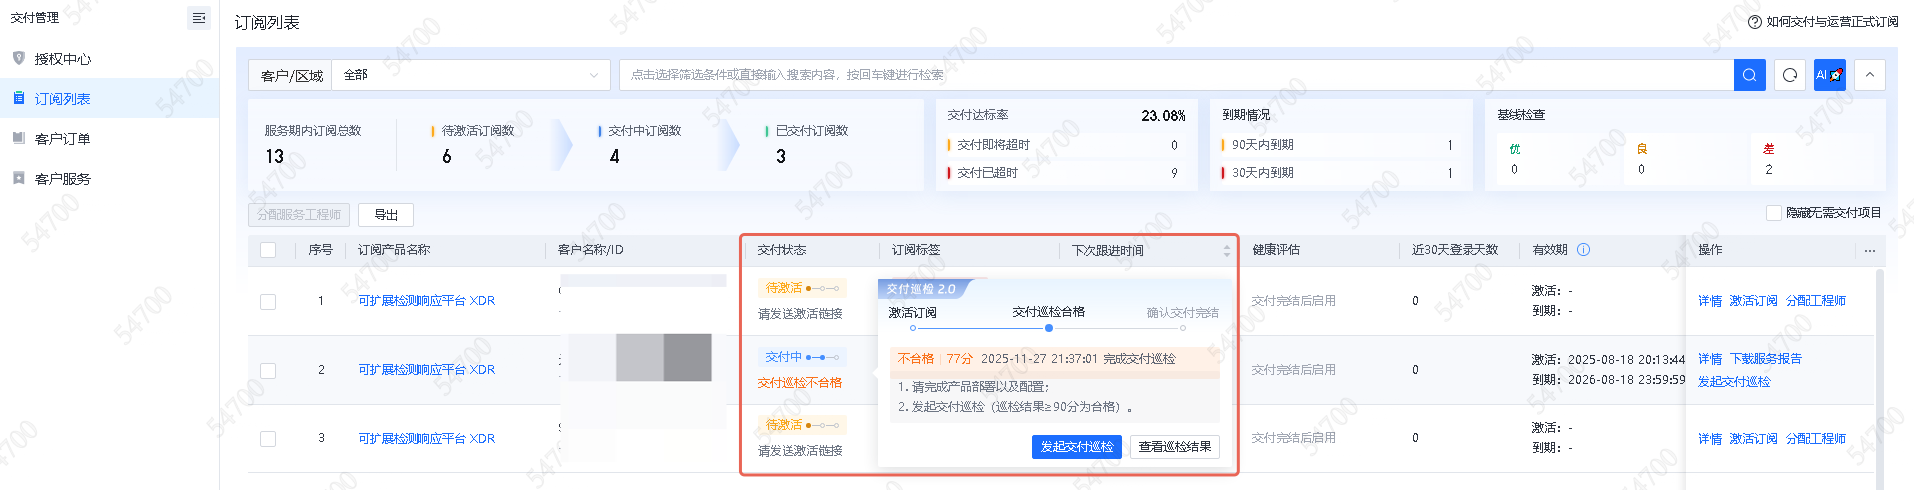
Task: Select the checkbox for row 2
Action: click(268, 370)
